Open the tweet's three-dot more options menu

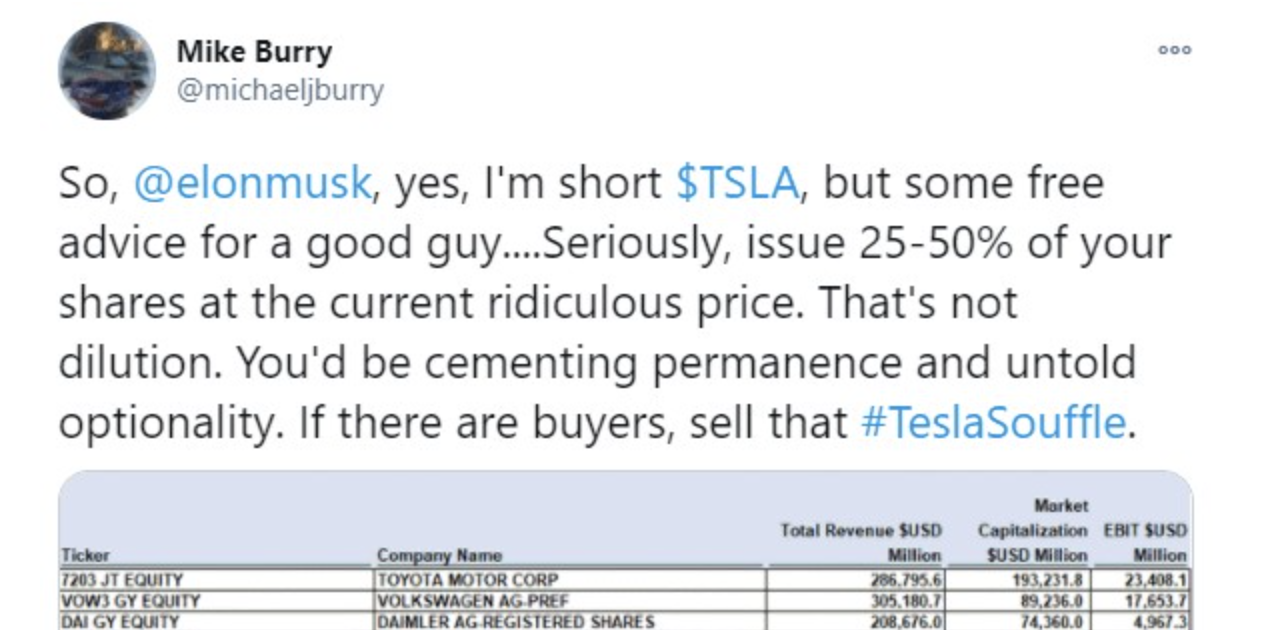[x=1175, y=50]
